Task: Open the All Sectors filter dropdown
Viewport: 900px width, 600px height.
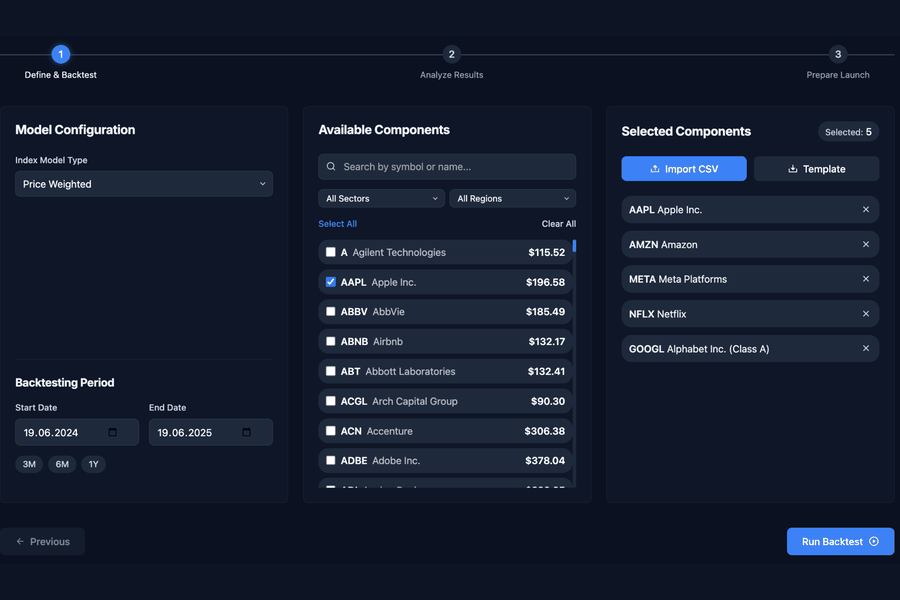Action: click(381, 199)
